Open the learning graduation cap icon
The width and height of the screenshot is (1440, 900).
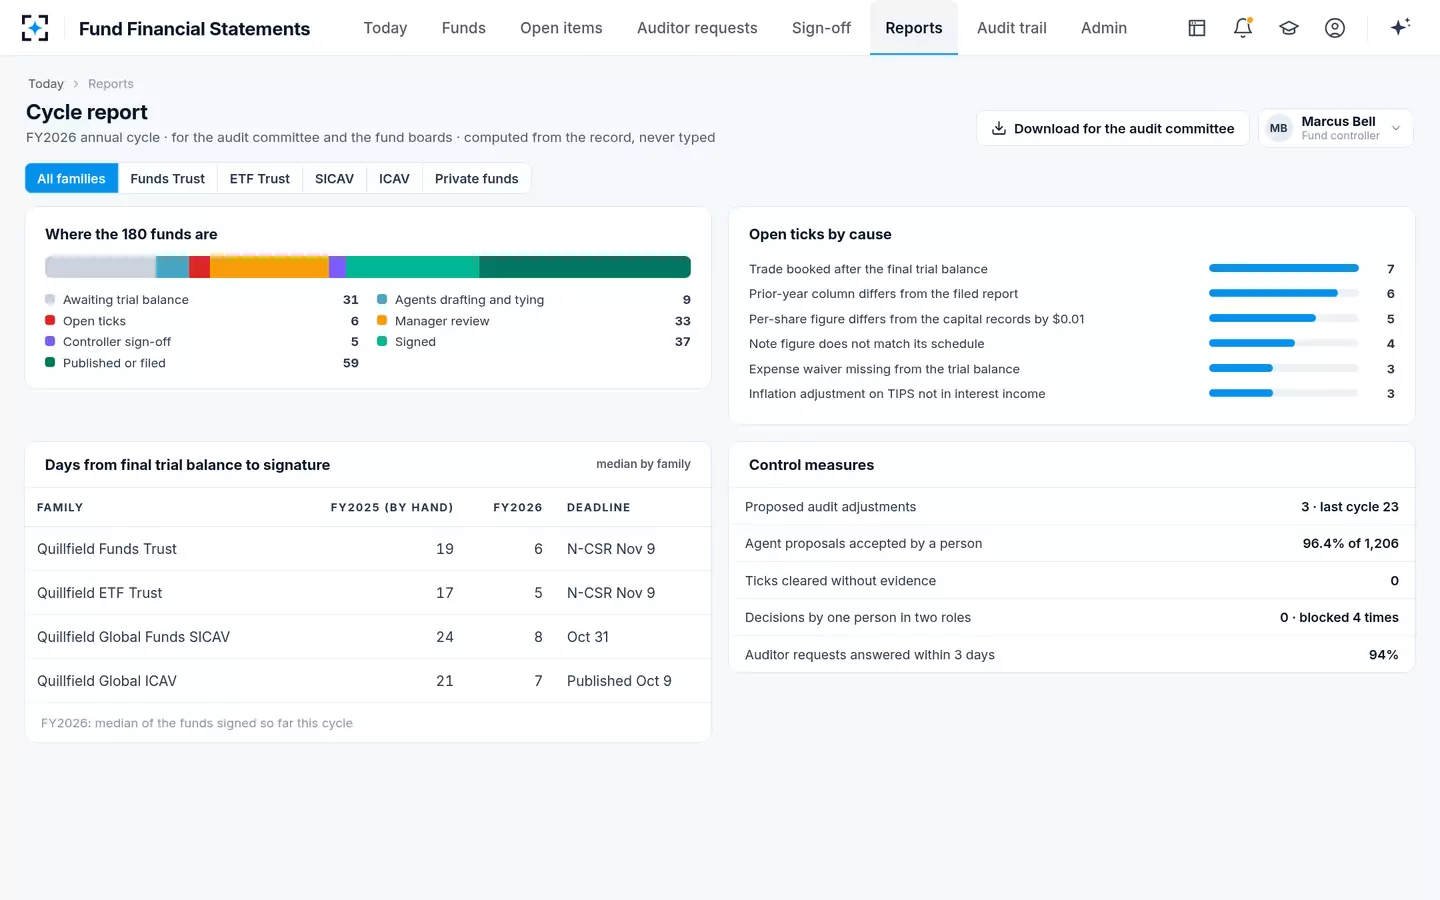(1289, 28)
